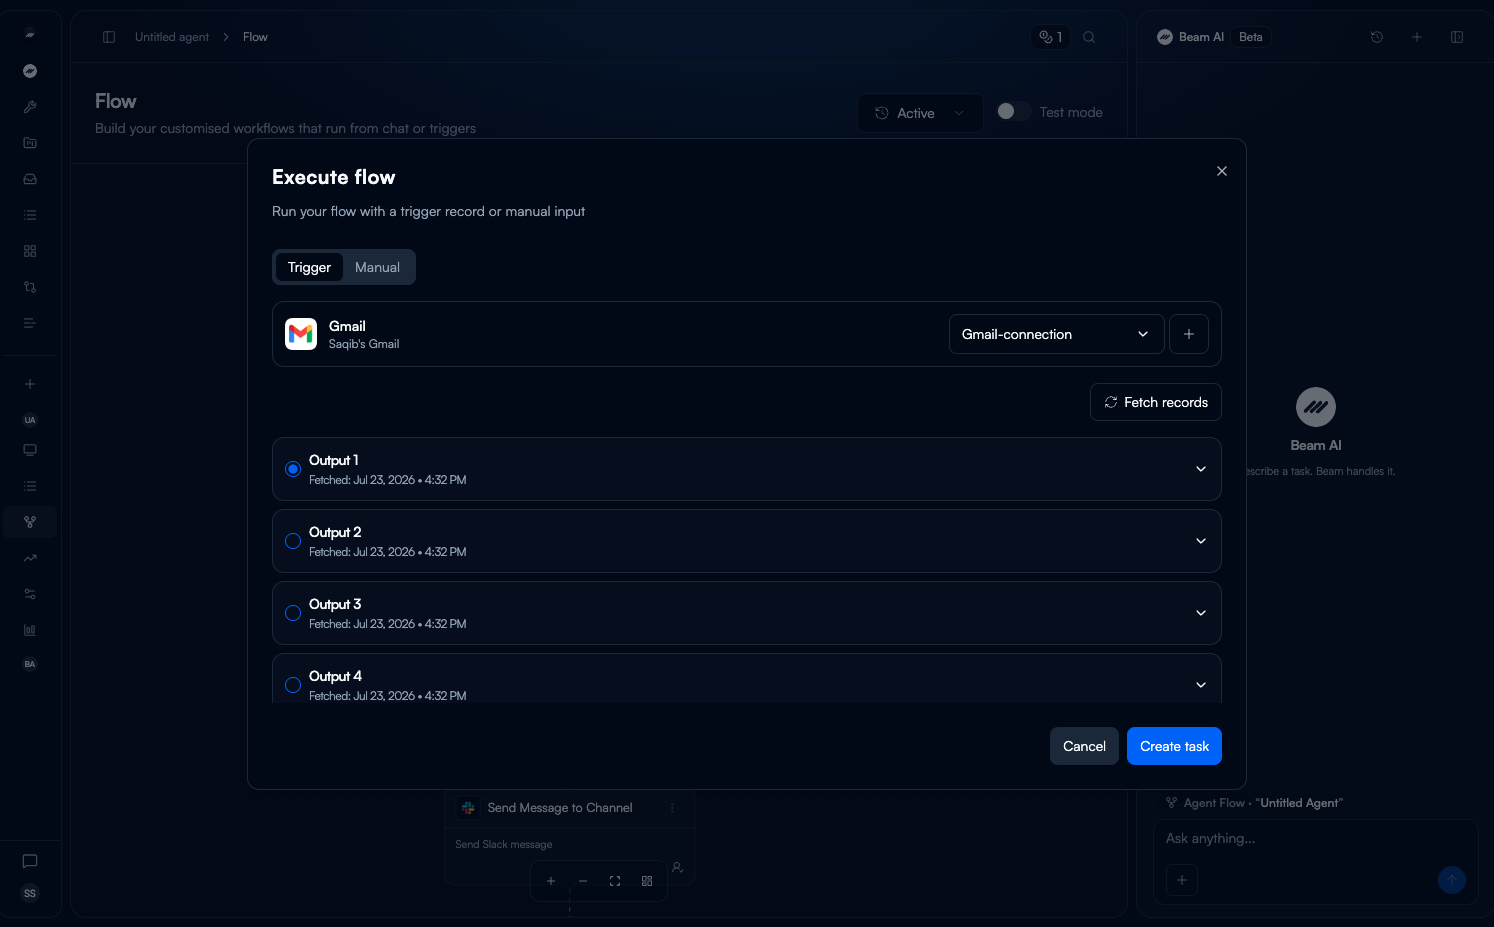
Task: Open the git-branch integrations icon in sidebar
Action: click(x=30, y=287)
